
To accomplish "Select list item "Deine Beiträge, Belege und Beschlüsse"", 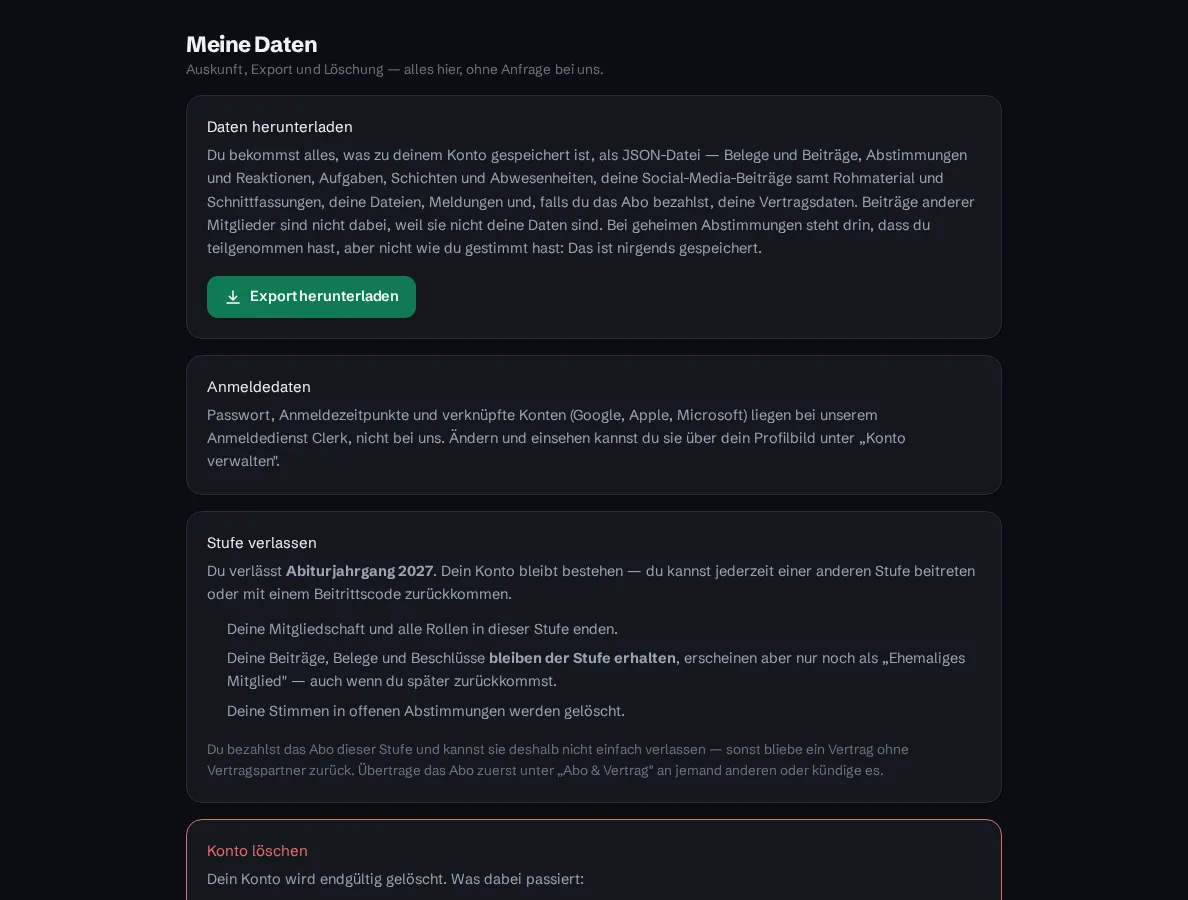I will click(x=596, y=669).
